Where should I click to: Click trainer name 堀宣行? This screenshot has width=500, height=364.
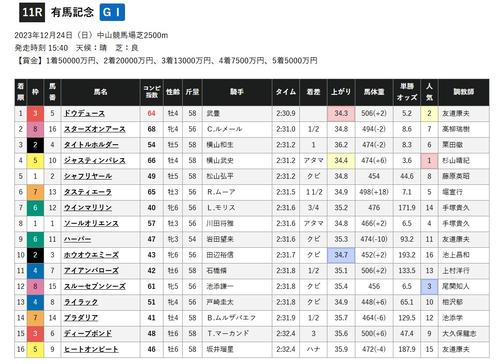click(x=452, y=192)
